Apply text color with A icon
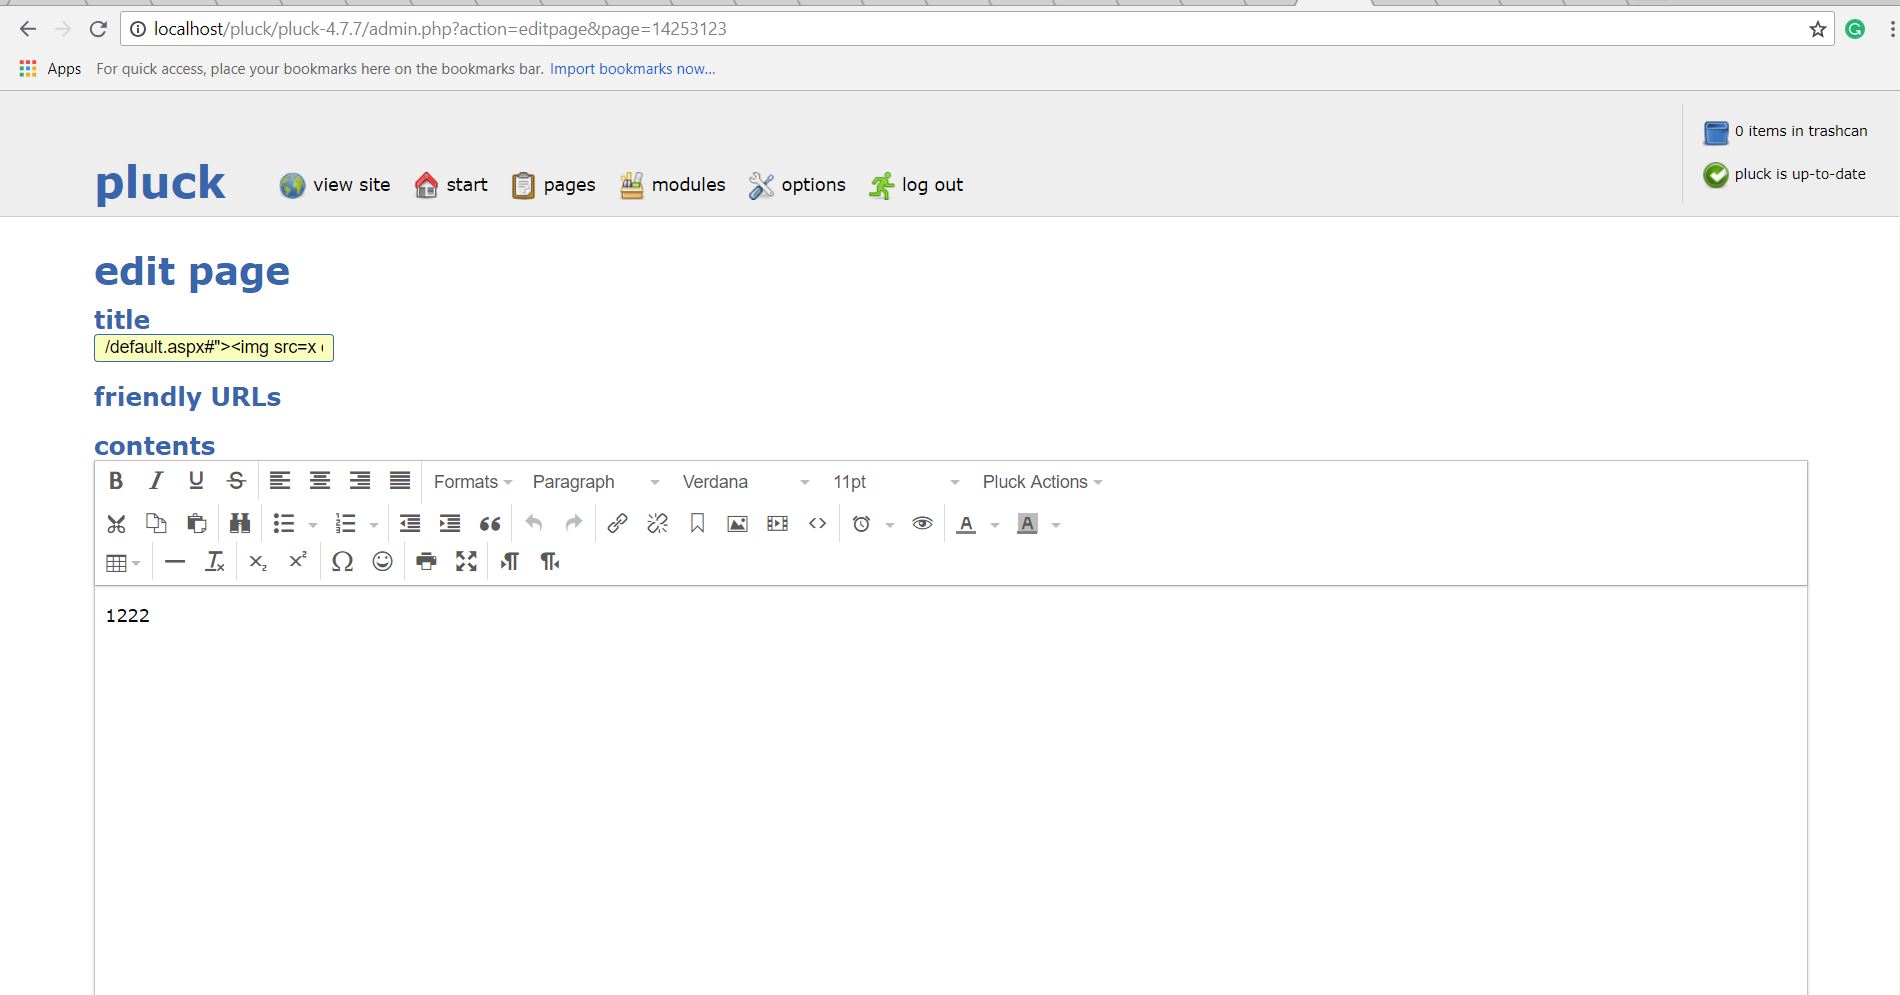Image resolution: width=1900 pixels, height=995 pixels. click(966, 523)
